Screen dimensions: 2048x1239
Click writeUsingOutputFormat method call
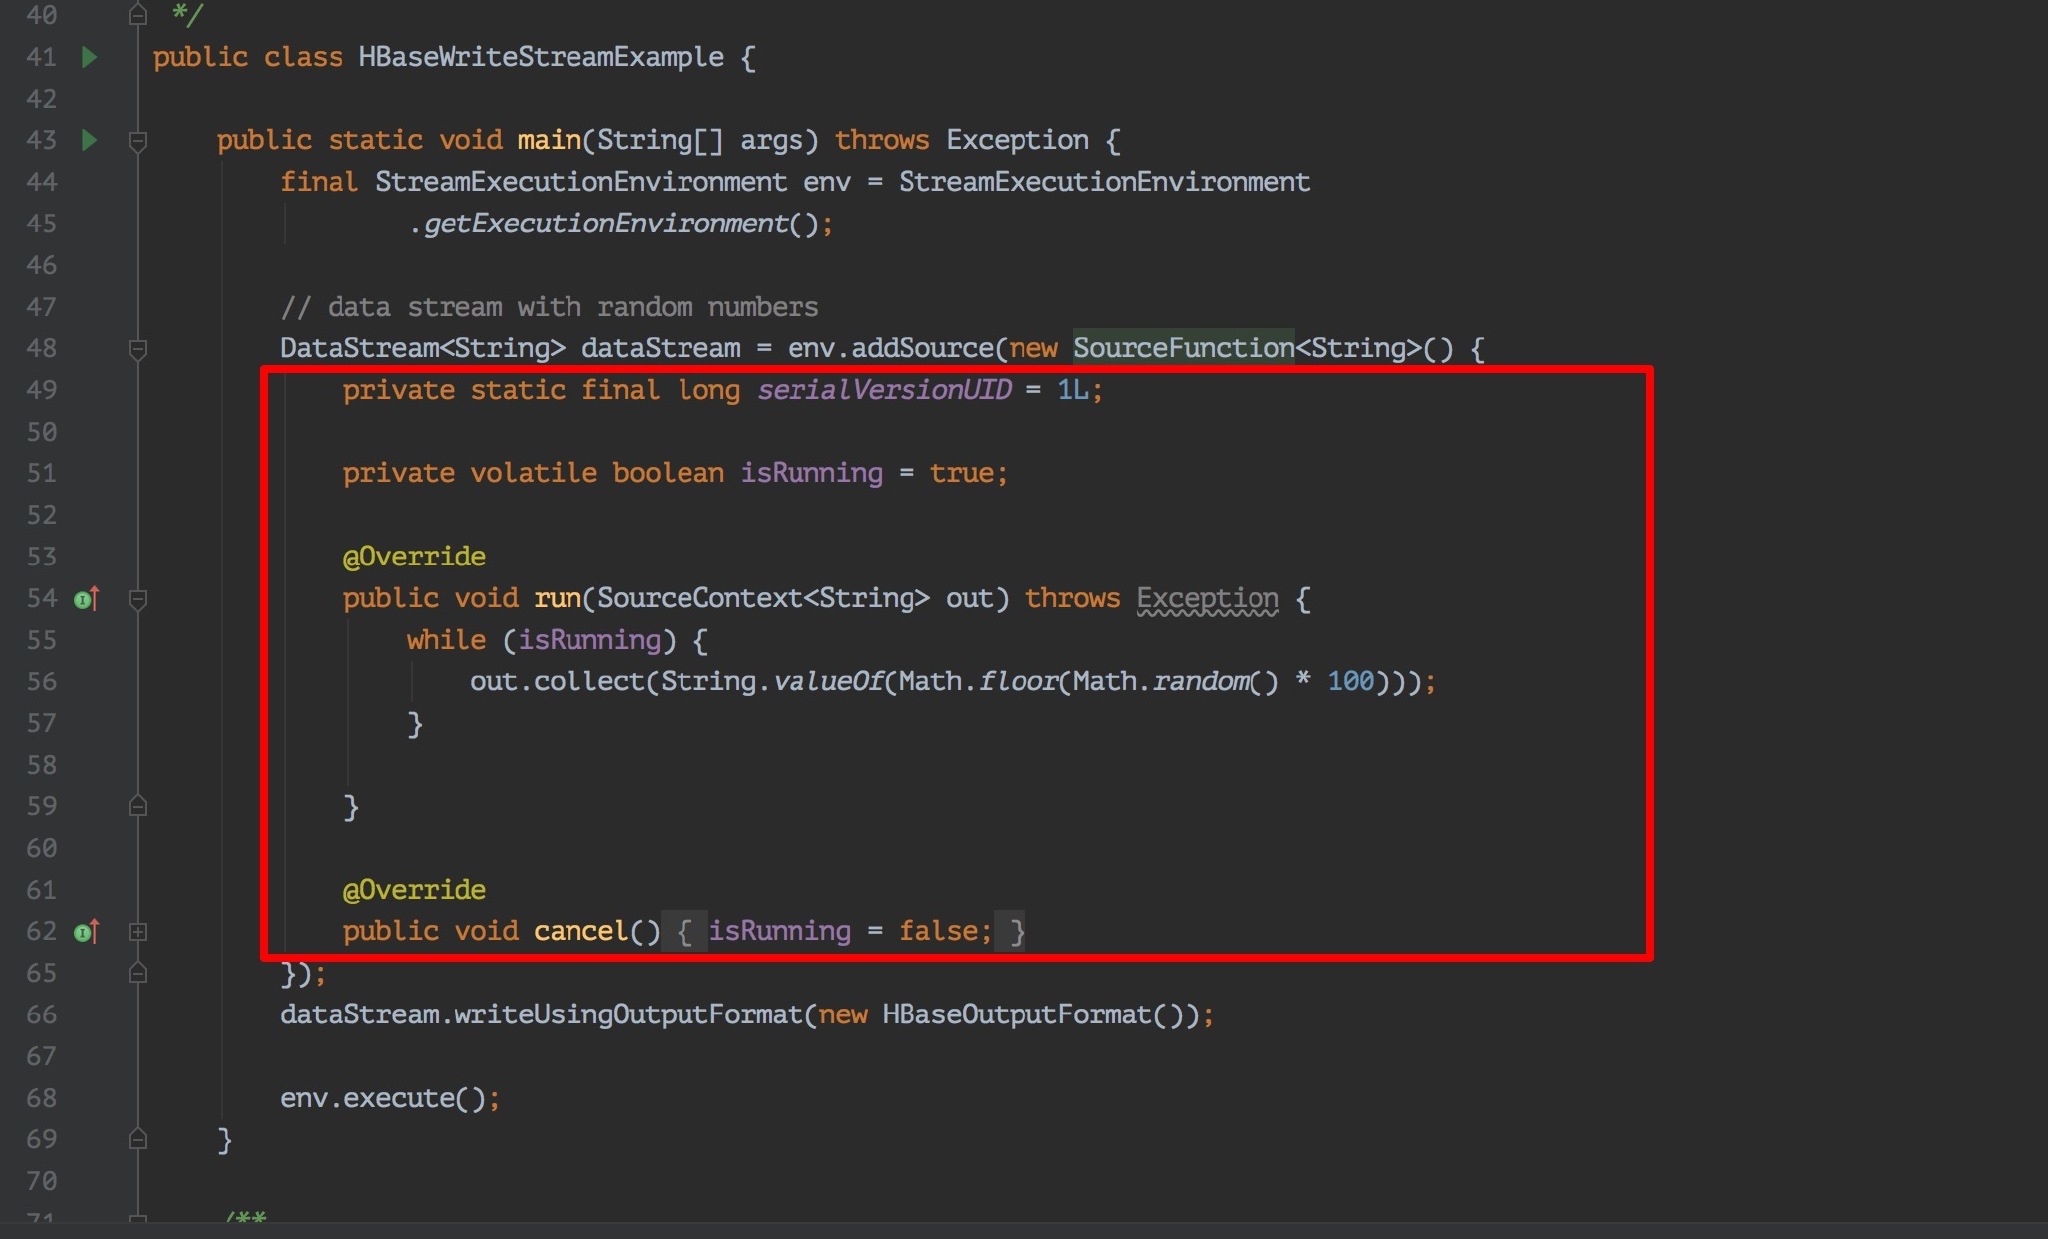click(x=628, y=1014)
